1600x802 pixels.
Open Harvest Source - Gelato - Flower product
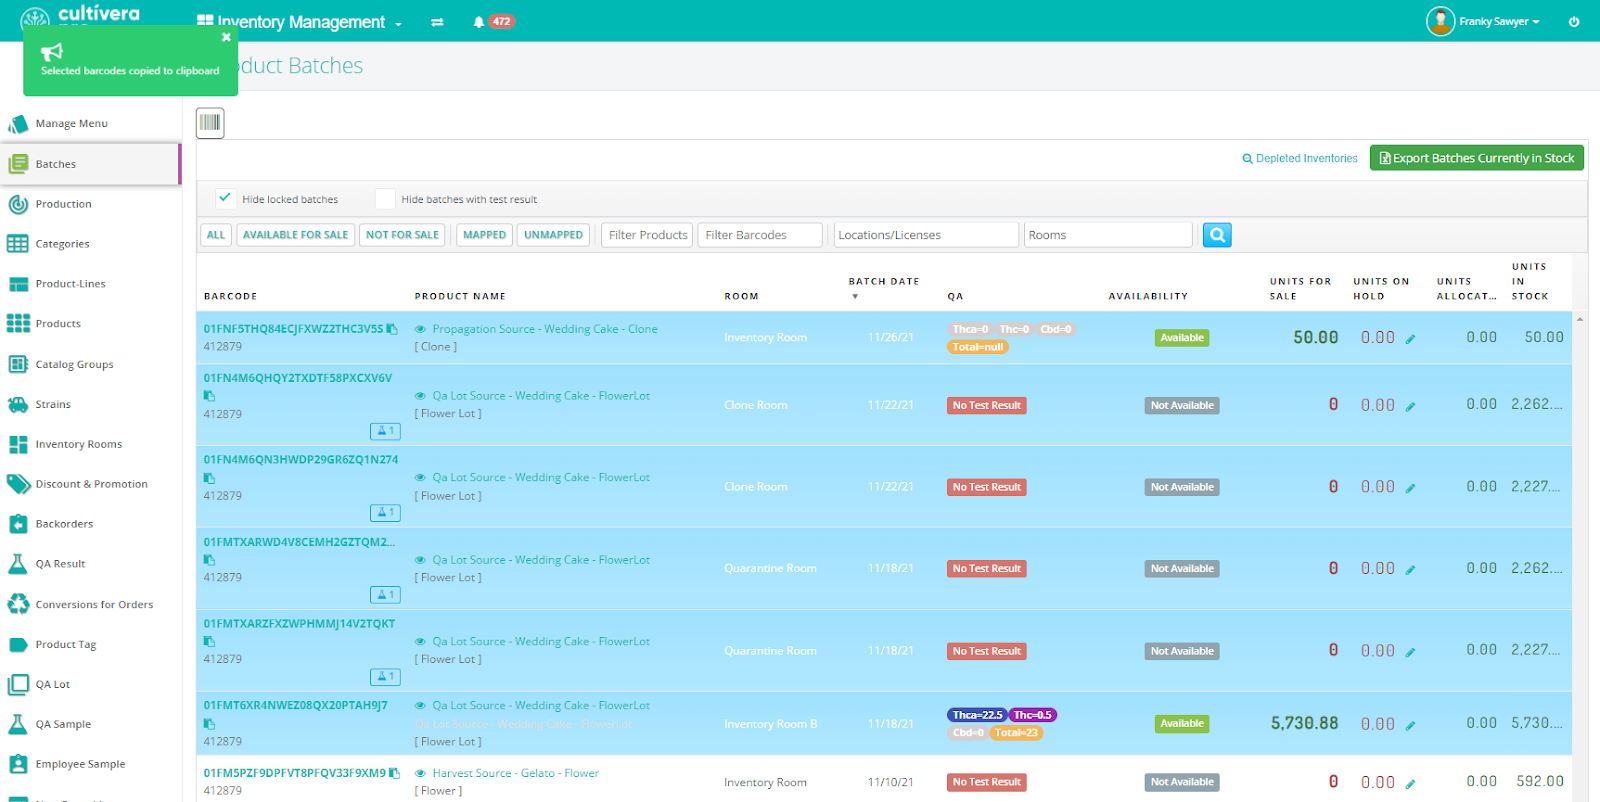tap(516, 773)
